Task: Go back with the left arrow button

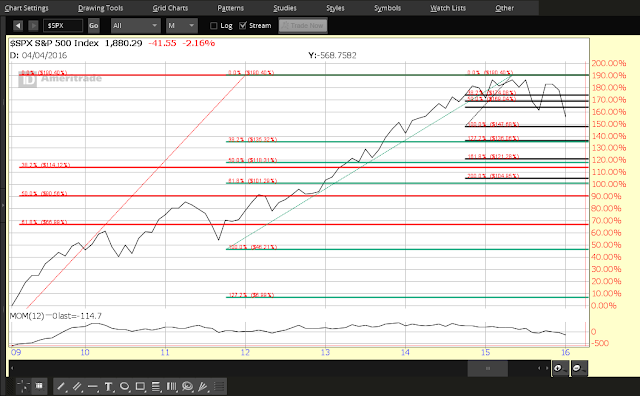Action: (18, 26)
